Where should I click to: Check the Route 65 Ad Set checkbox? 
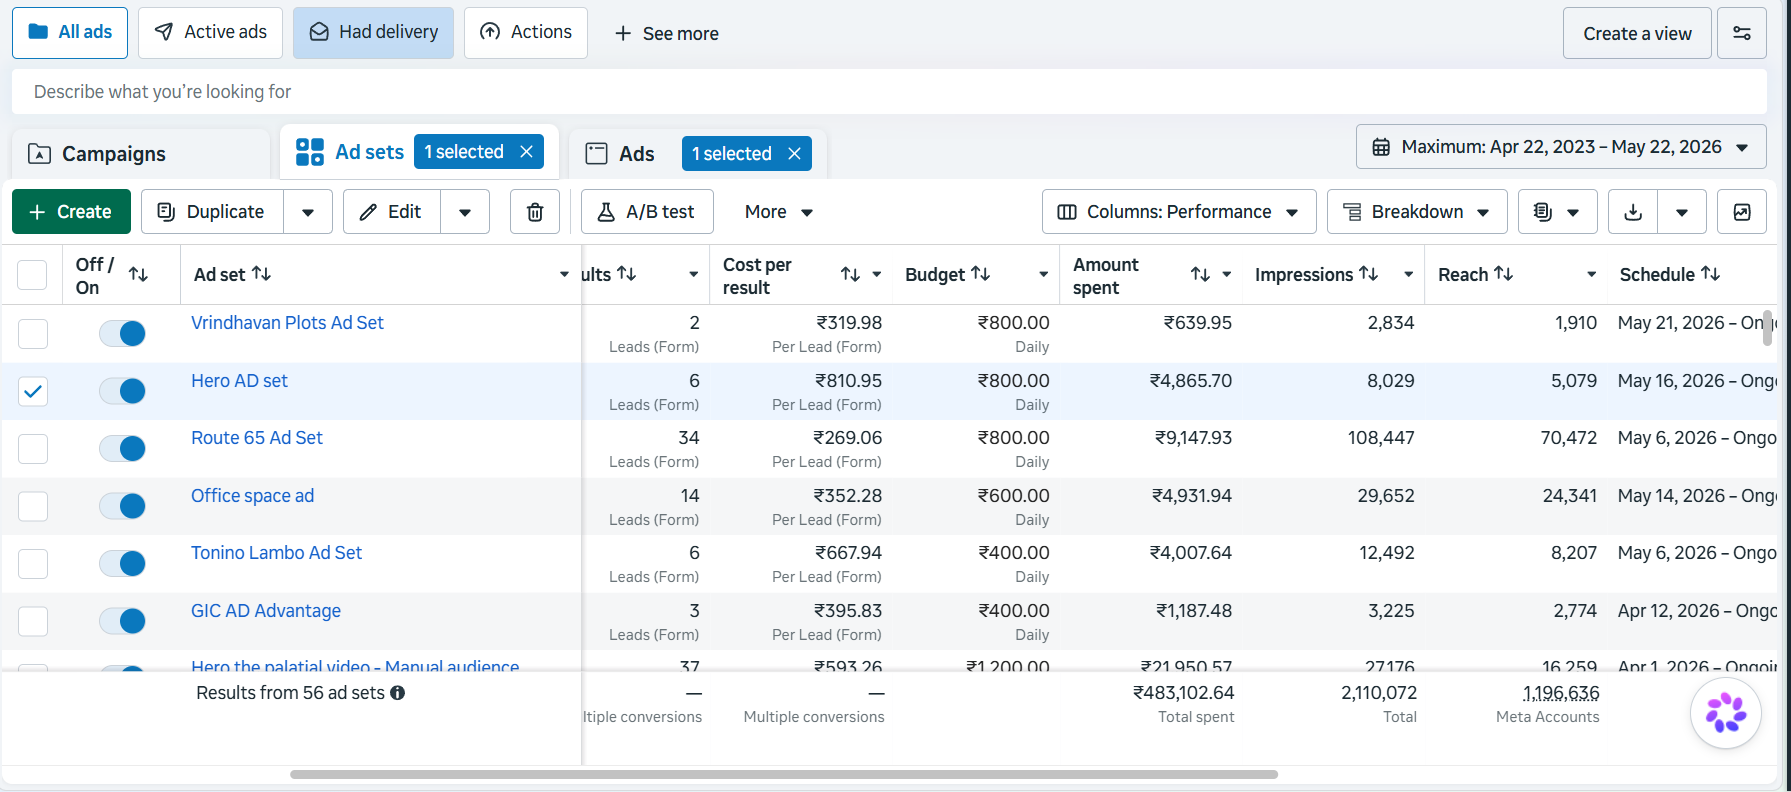tap(33, 448)
